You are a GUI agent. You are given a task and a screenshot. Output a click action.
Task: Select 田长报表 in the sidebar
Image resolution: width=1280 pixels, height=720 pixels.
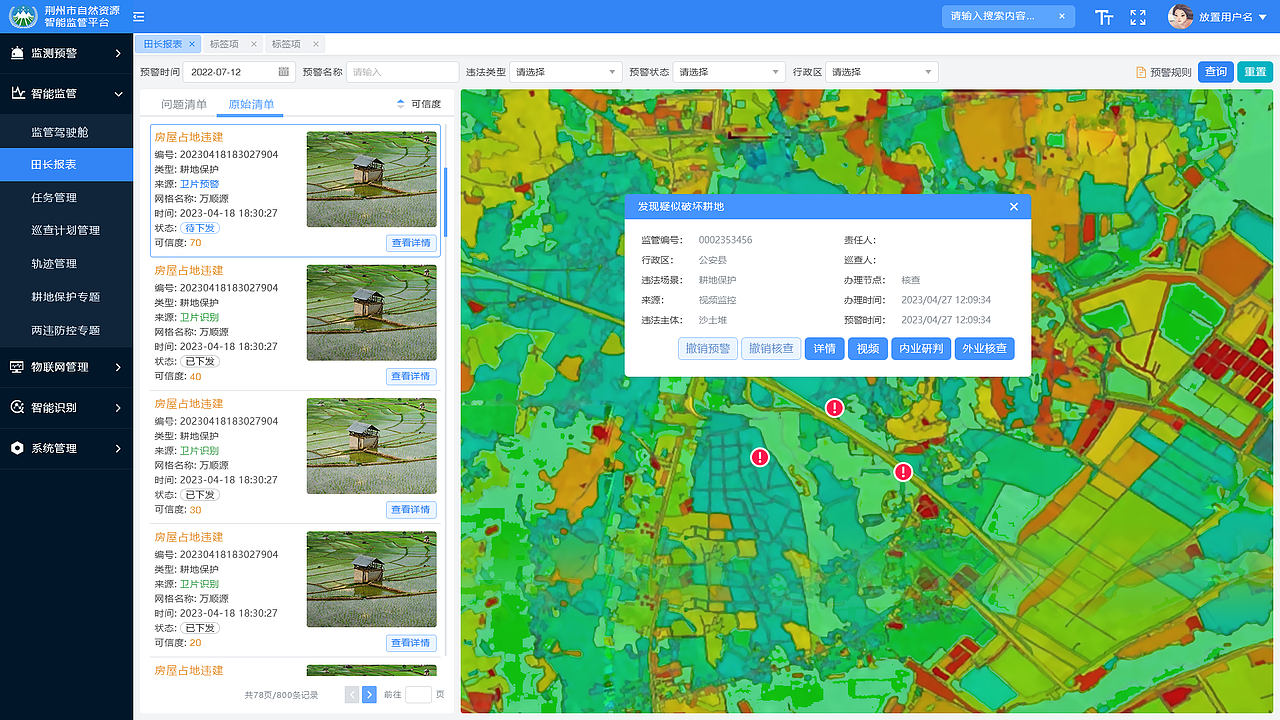click(66, 164)
